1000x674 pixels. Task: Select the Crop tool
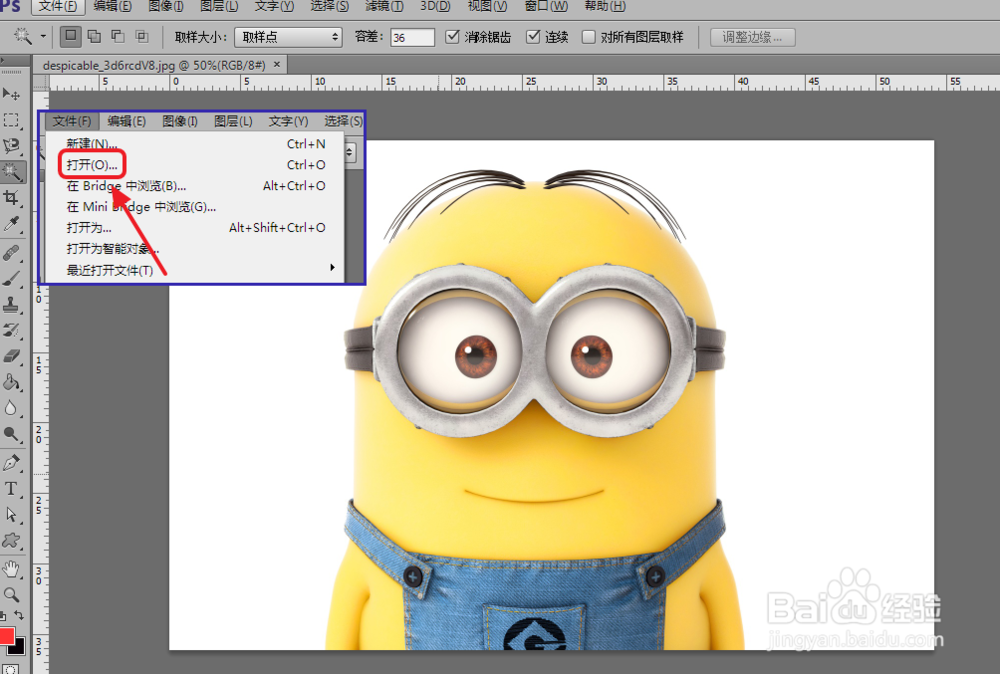11,198
